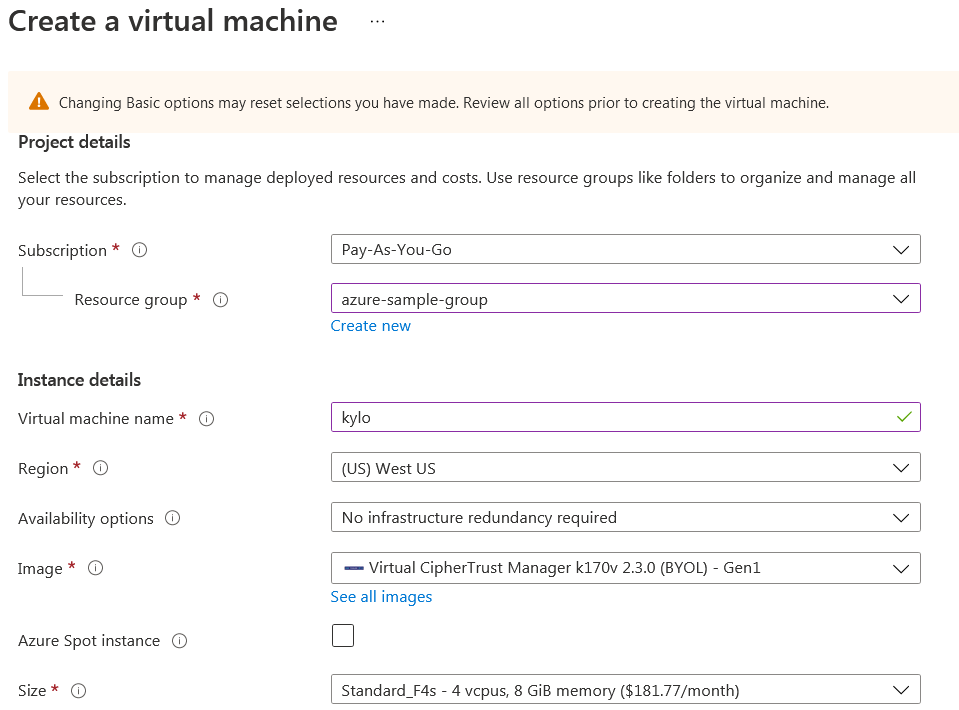Open the Region dropdown showing West US
Screen dimensions: 959x710
(x=625, y=468)
